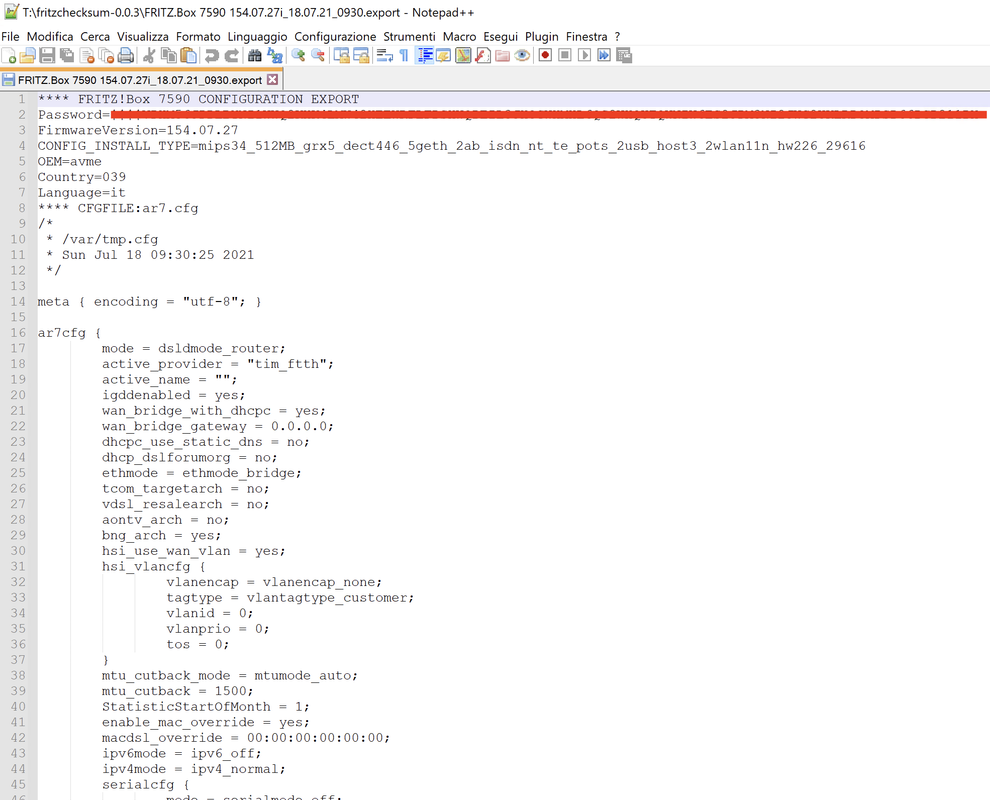Open Folder as Workspace toolbar icon
This screenshot has width=990, height=800.
coord(502,56)
